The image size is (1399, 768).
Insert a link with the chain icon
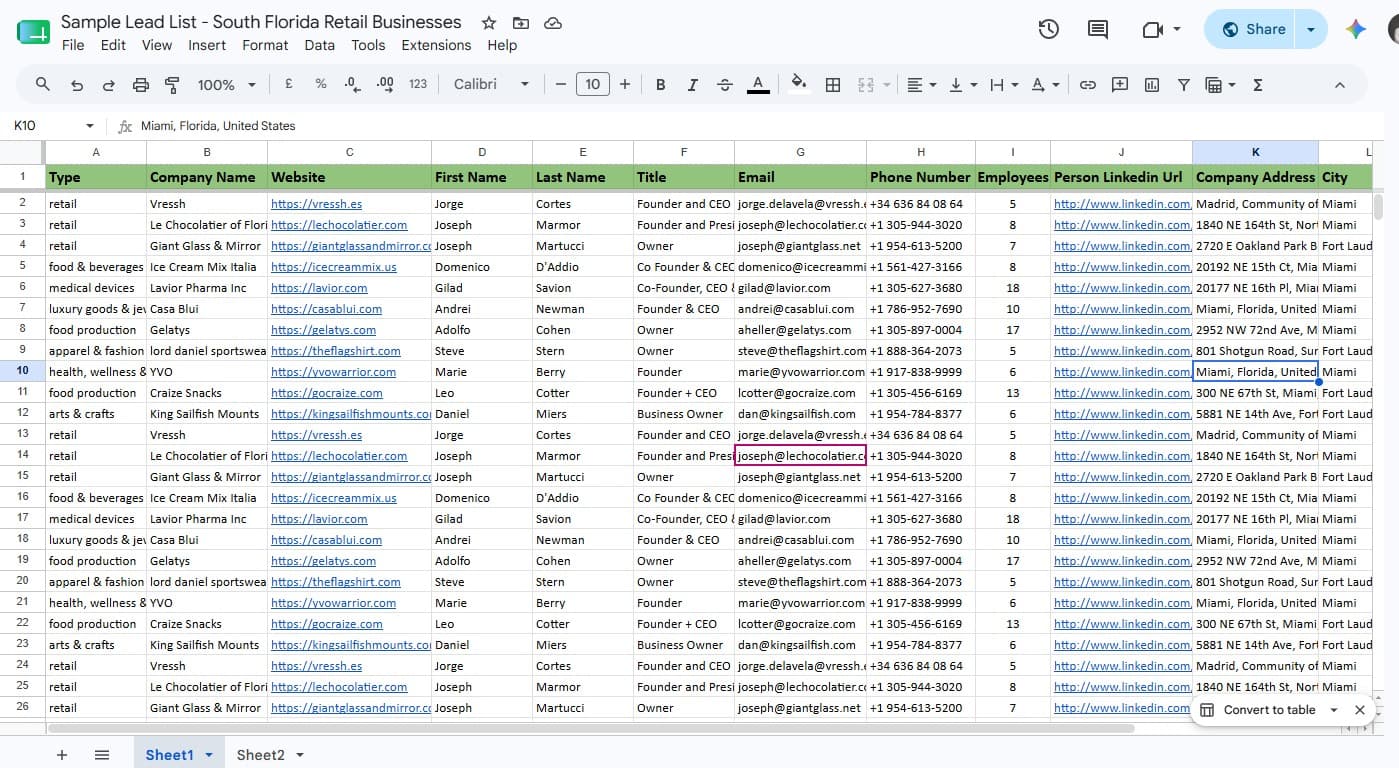[1088, 85]
